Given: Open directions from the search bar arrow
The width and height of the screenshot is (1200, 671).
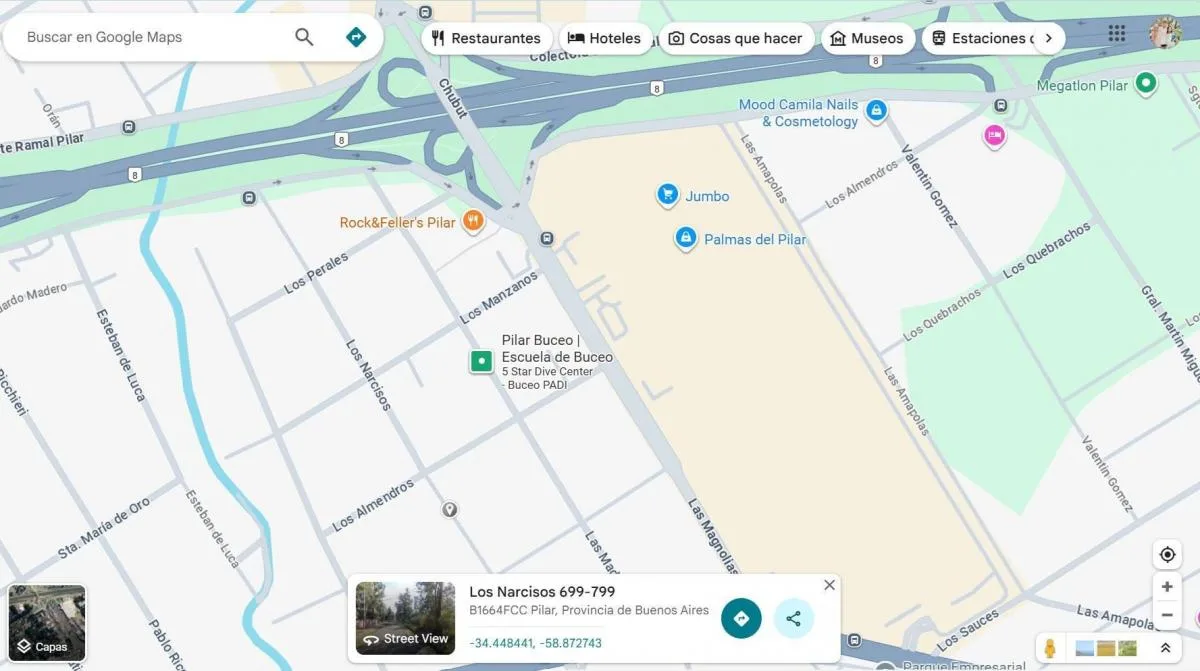Looking at the screenshot, I should click(356, 38).
